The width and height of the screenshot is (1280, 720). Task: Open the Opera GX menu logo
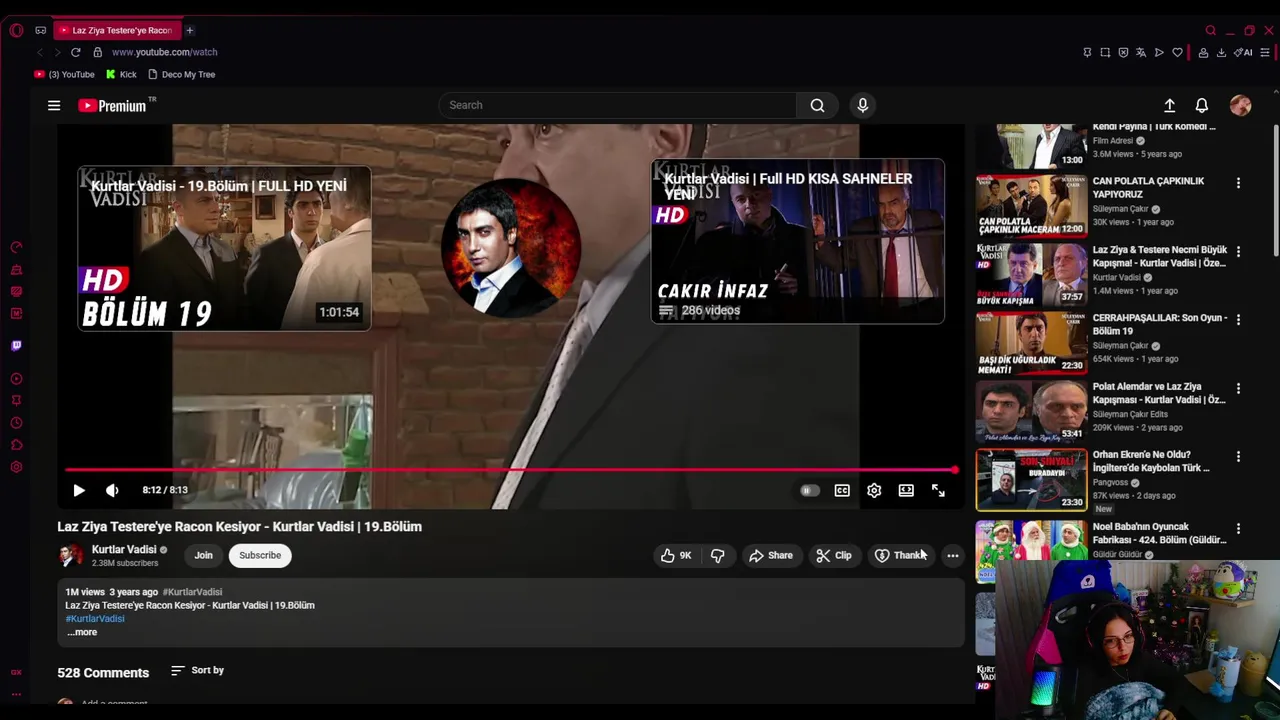click(x=16, y=30)
